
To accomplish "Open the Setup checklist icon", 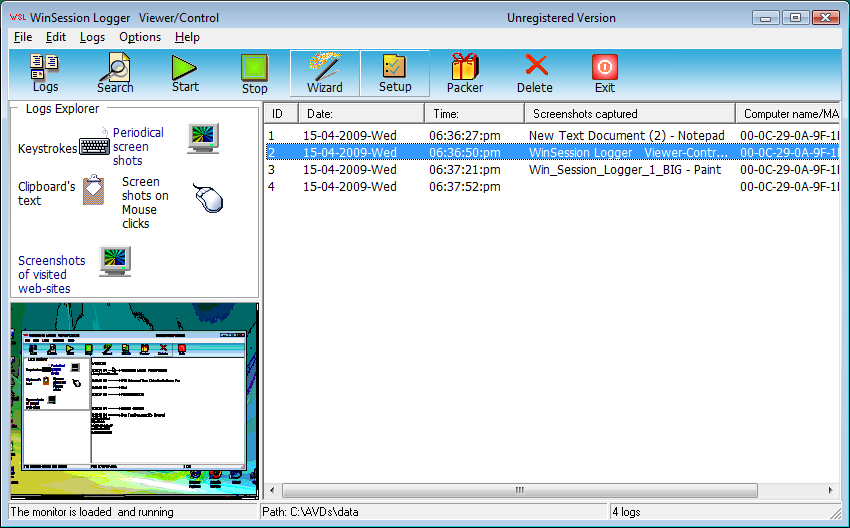I will click(x=395, y=68).
